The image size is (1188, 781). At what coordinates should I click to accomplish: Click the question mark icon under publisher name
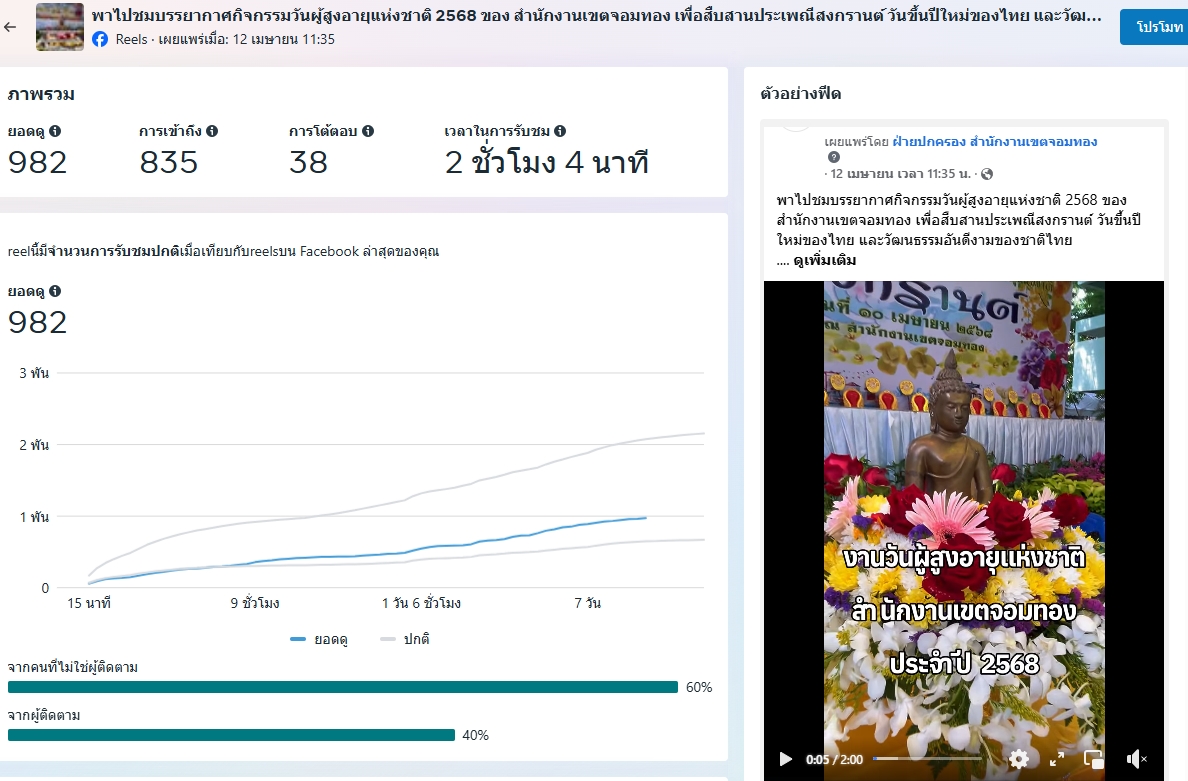(834, 157)
